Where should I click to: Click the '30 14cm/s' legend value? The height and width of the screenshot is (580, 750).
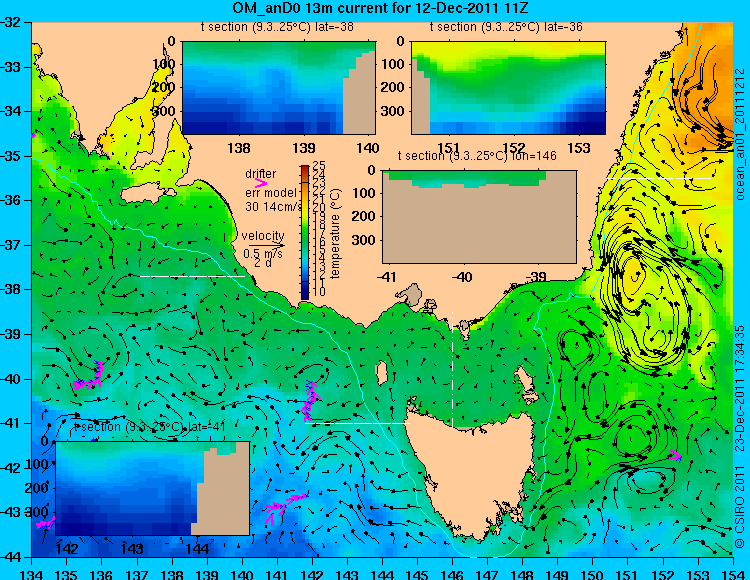click(273, 207)
